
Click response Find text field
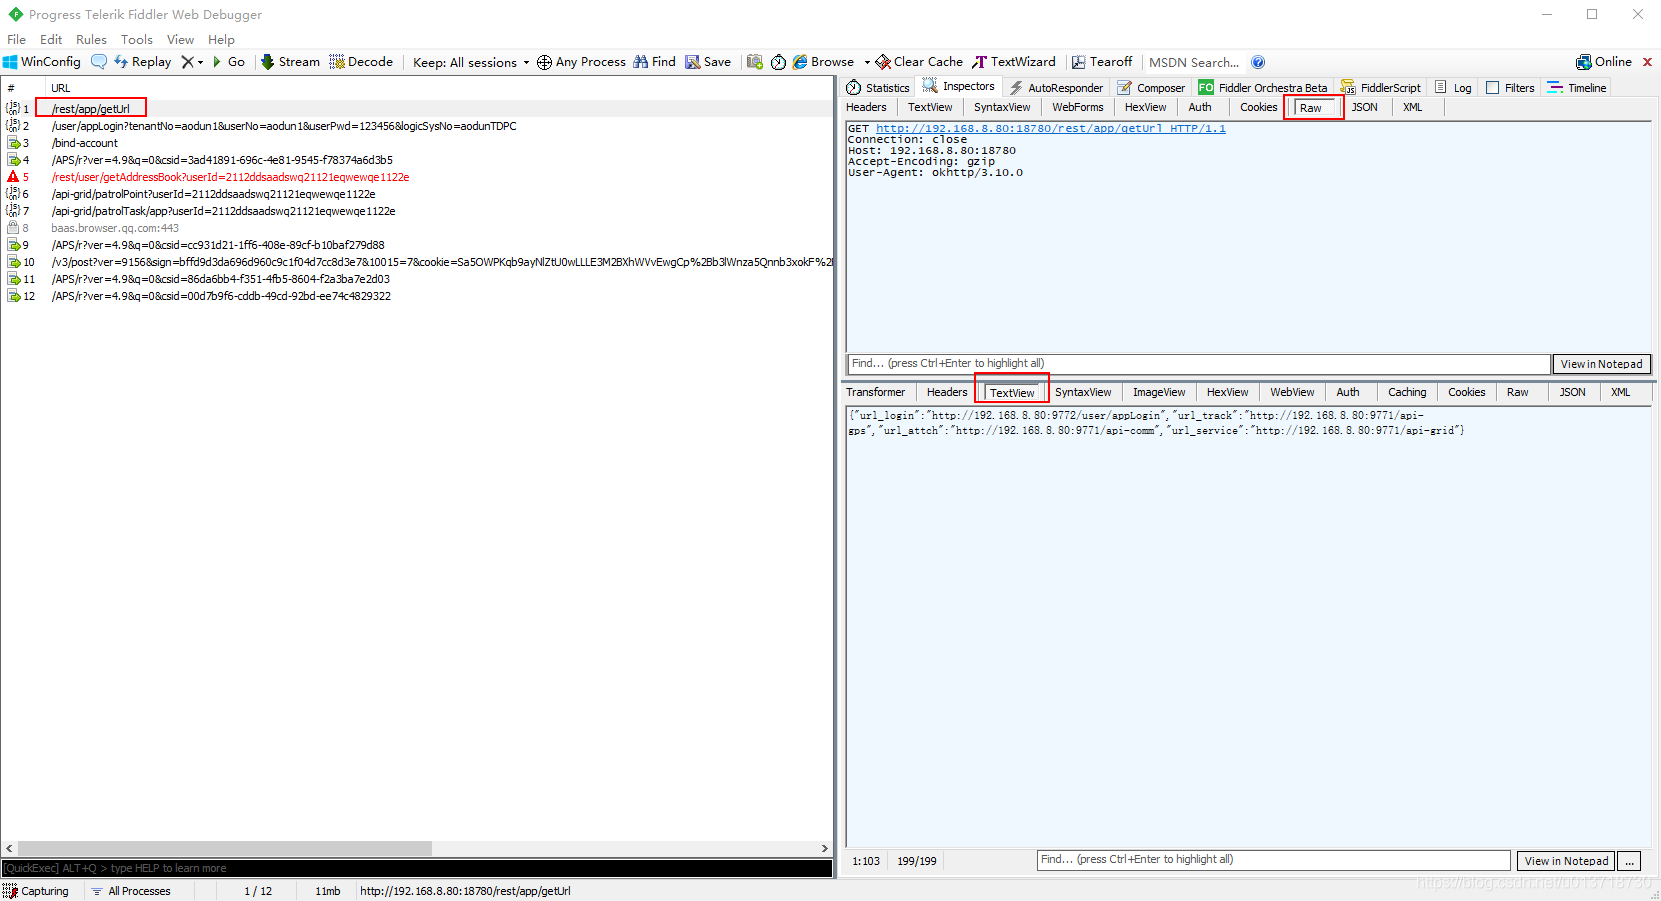tap(1273, 860)
